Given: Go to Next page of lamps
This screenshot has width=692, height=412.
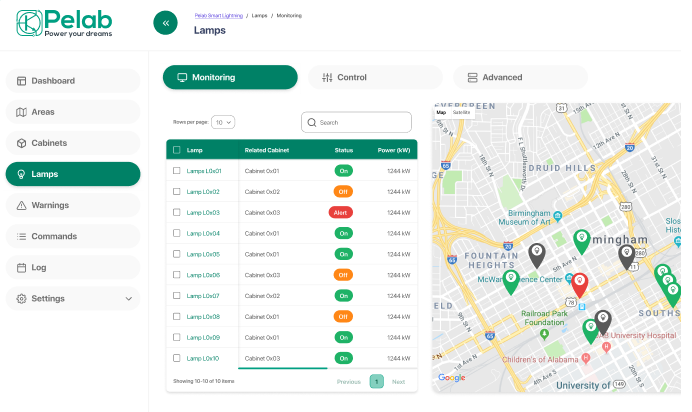Looking at the screenshot, I should point(398,381).
